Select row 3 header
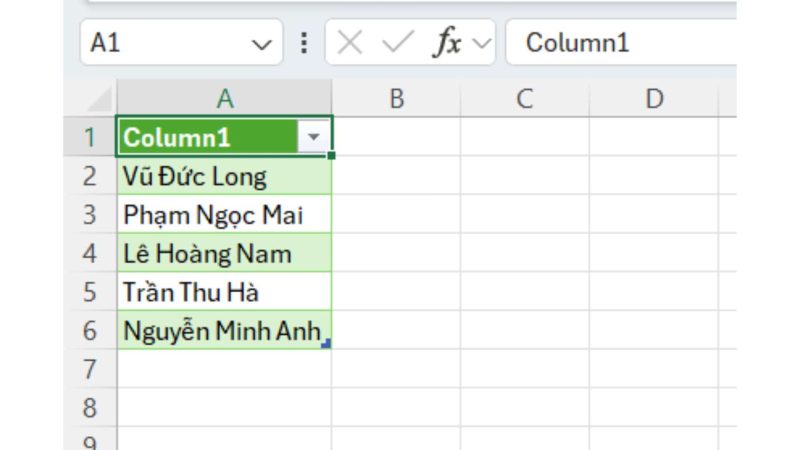This screenshot has height=450, width=800. [x=90, y=214]
